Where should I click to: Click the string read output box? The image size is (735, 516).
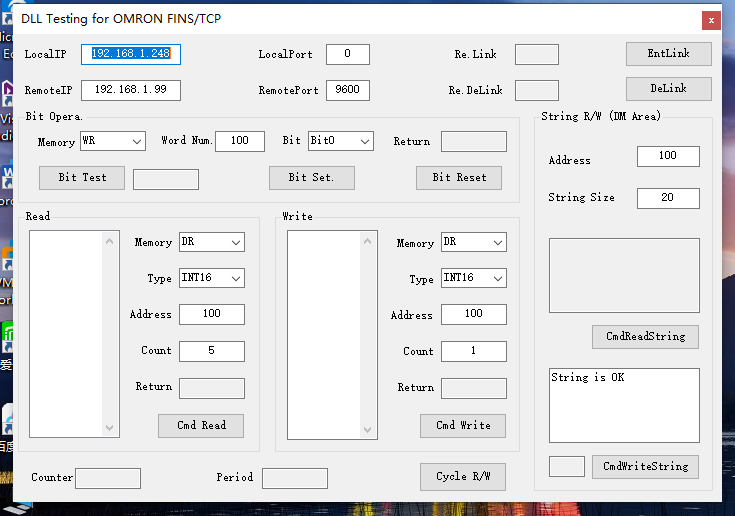(x=624, y=276)
